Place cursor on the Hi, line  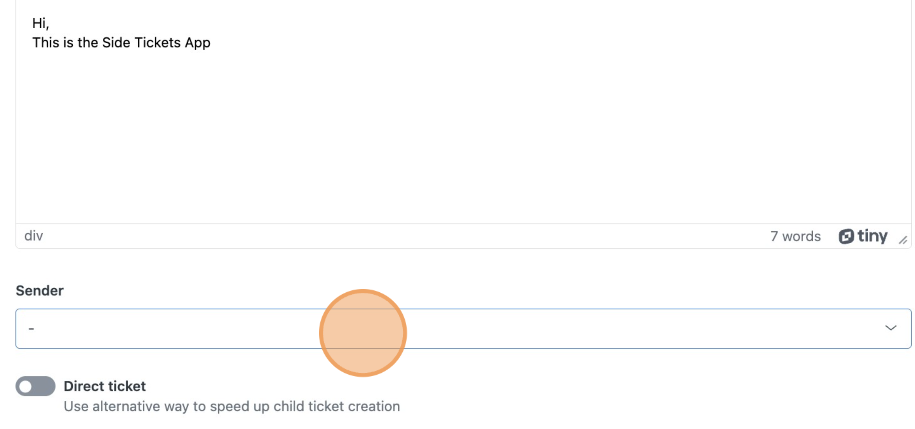point(41,24)
